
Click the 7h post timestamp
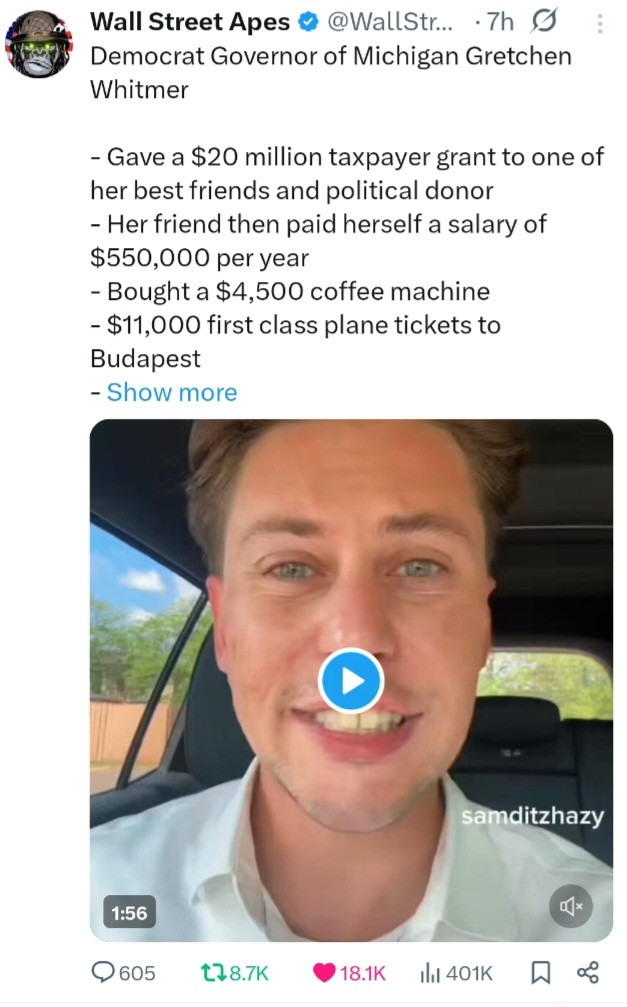pos(498,21)
